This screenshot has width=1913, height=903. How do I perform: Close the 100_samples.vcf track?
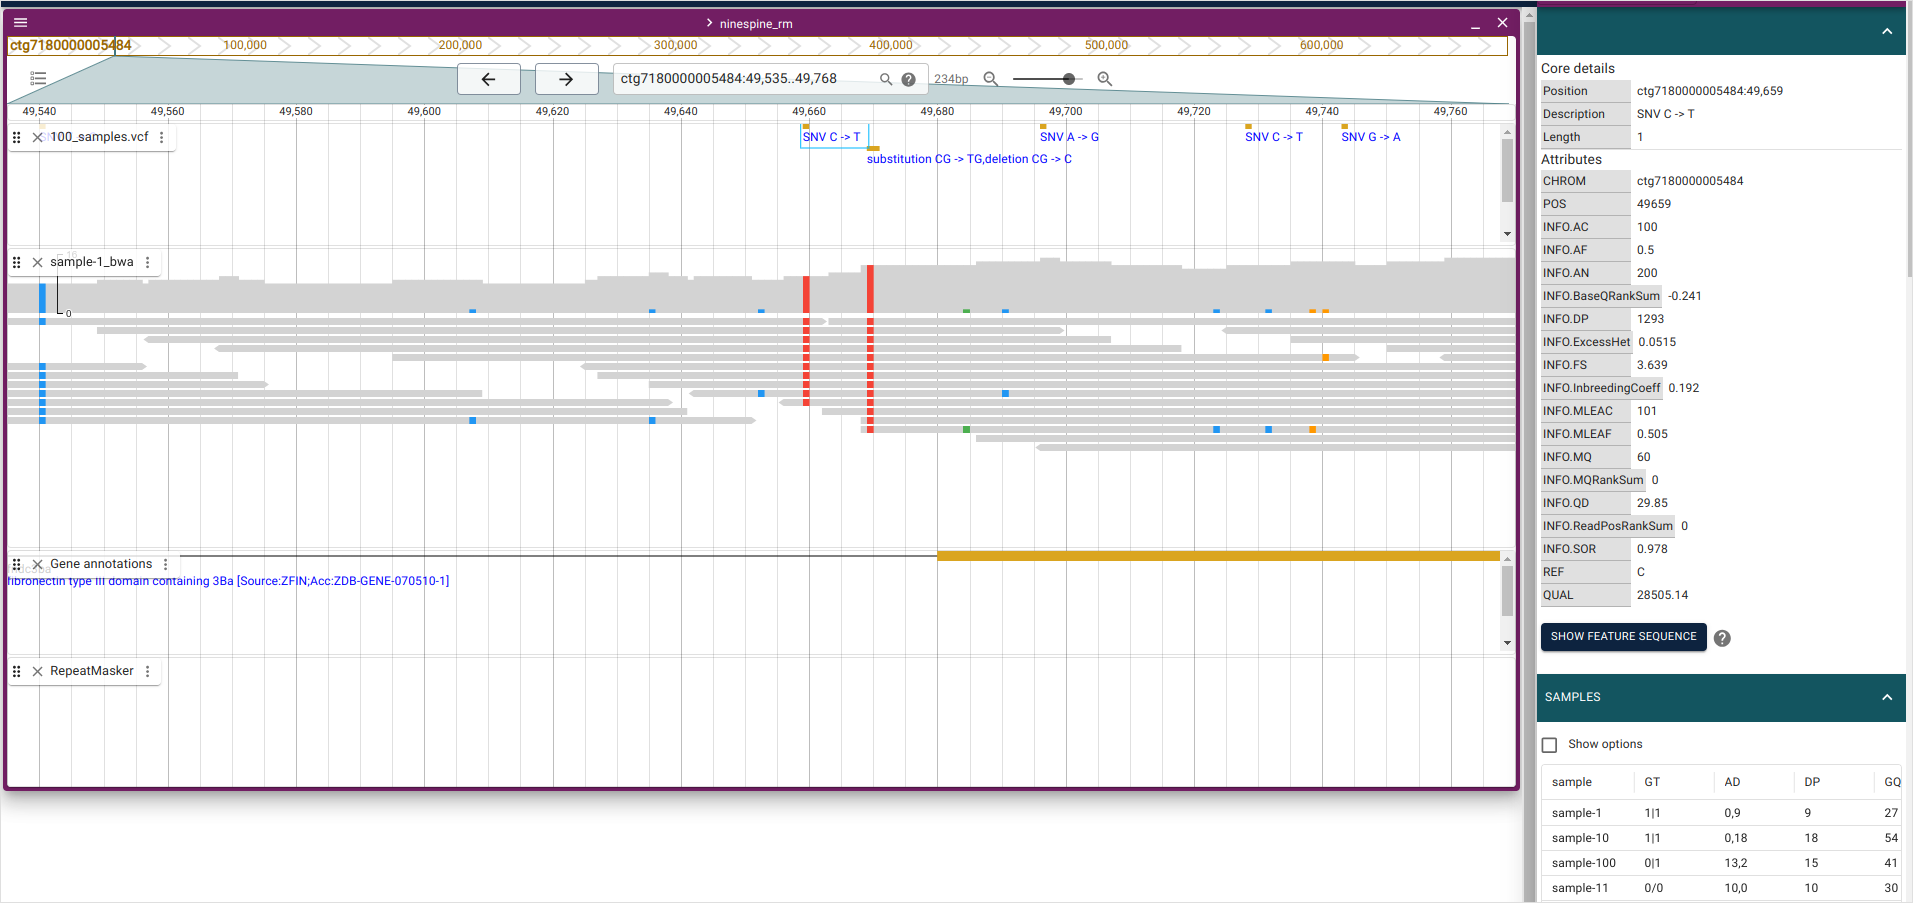pyautogui.click(x=37, y=137)
